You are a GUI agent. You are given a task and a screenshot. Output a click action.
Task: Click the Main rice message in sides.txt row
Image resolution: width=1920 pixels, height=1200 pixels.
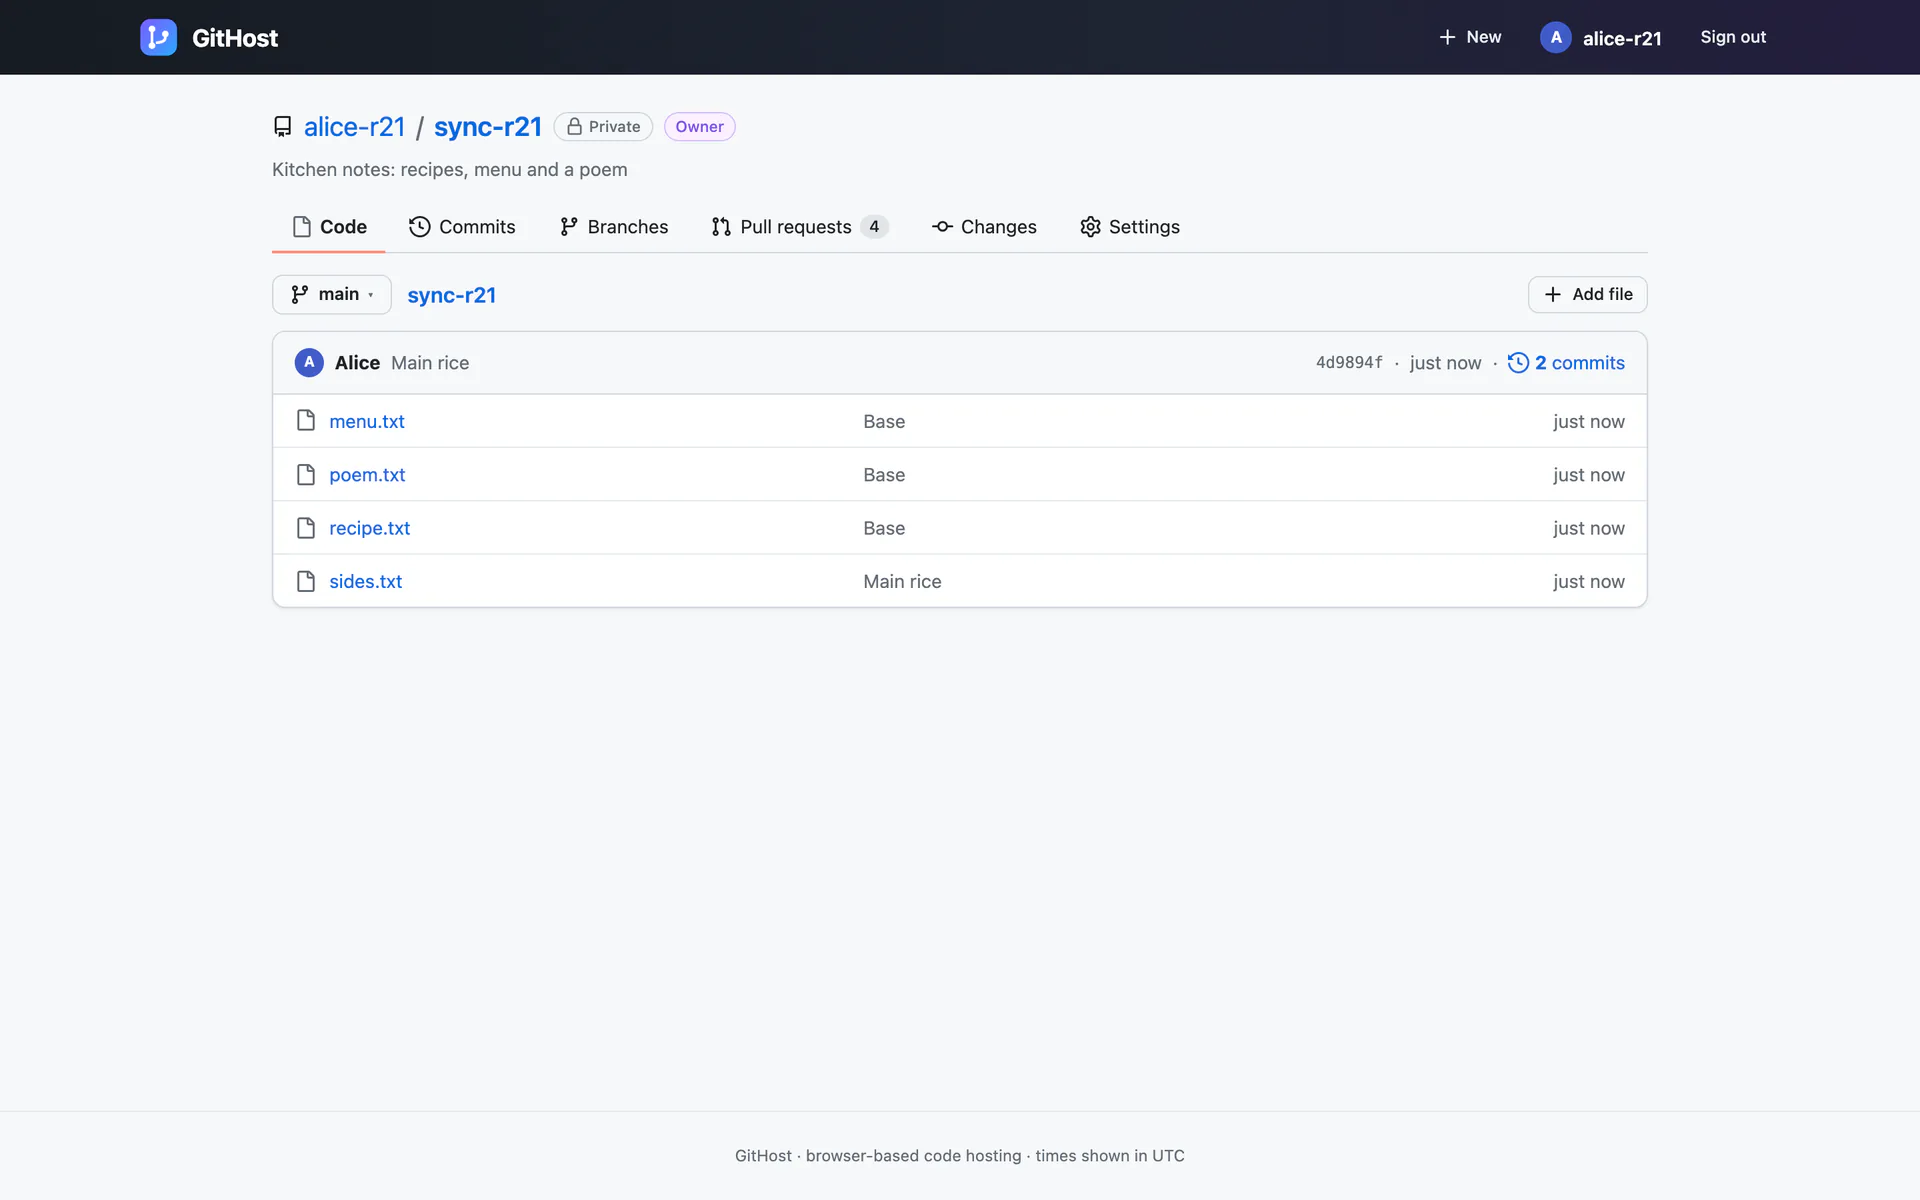coord(902,581)
